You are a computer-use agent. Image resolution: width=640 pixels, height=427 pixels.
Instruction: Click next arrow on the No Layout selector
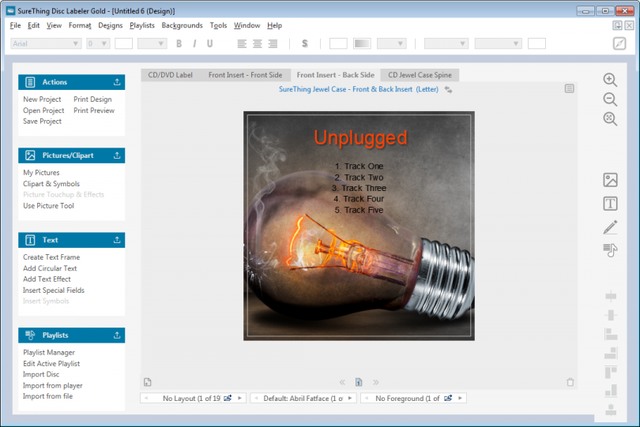pyautogui.click(x=238, y=398)
